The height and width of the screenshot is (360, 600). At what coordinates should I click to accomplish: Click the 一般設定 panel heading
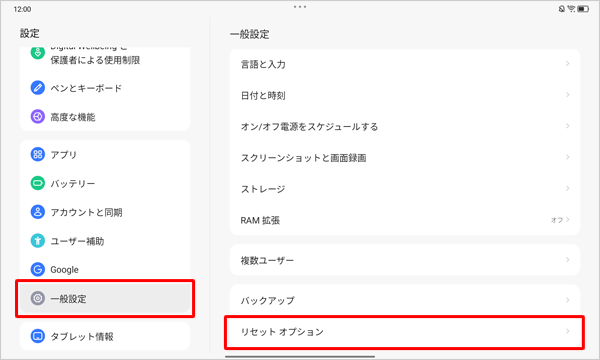coord(249,34)
